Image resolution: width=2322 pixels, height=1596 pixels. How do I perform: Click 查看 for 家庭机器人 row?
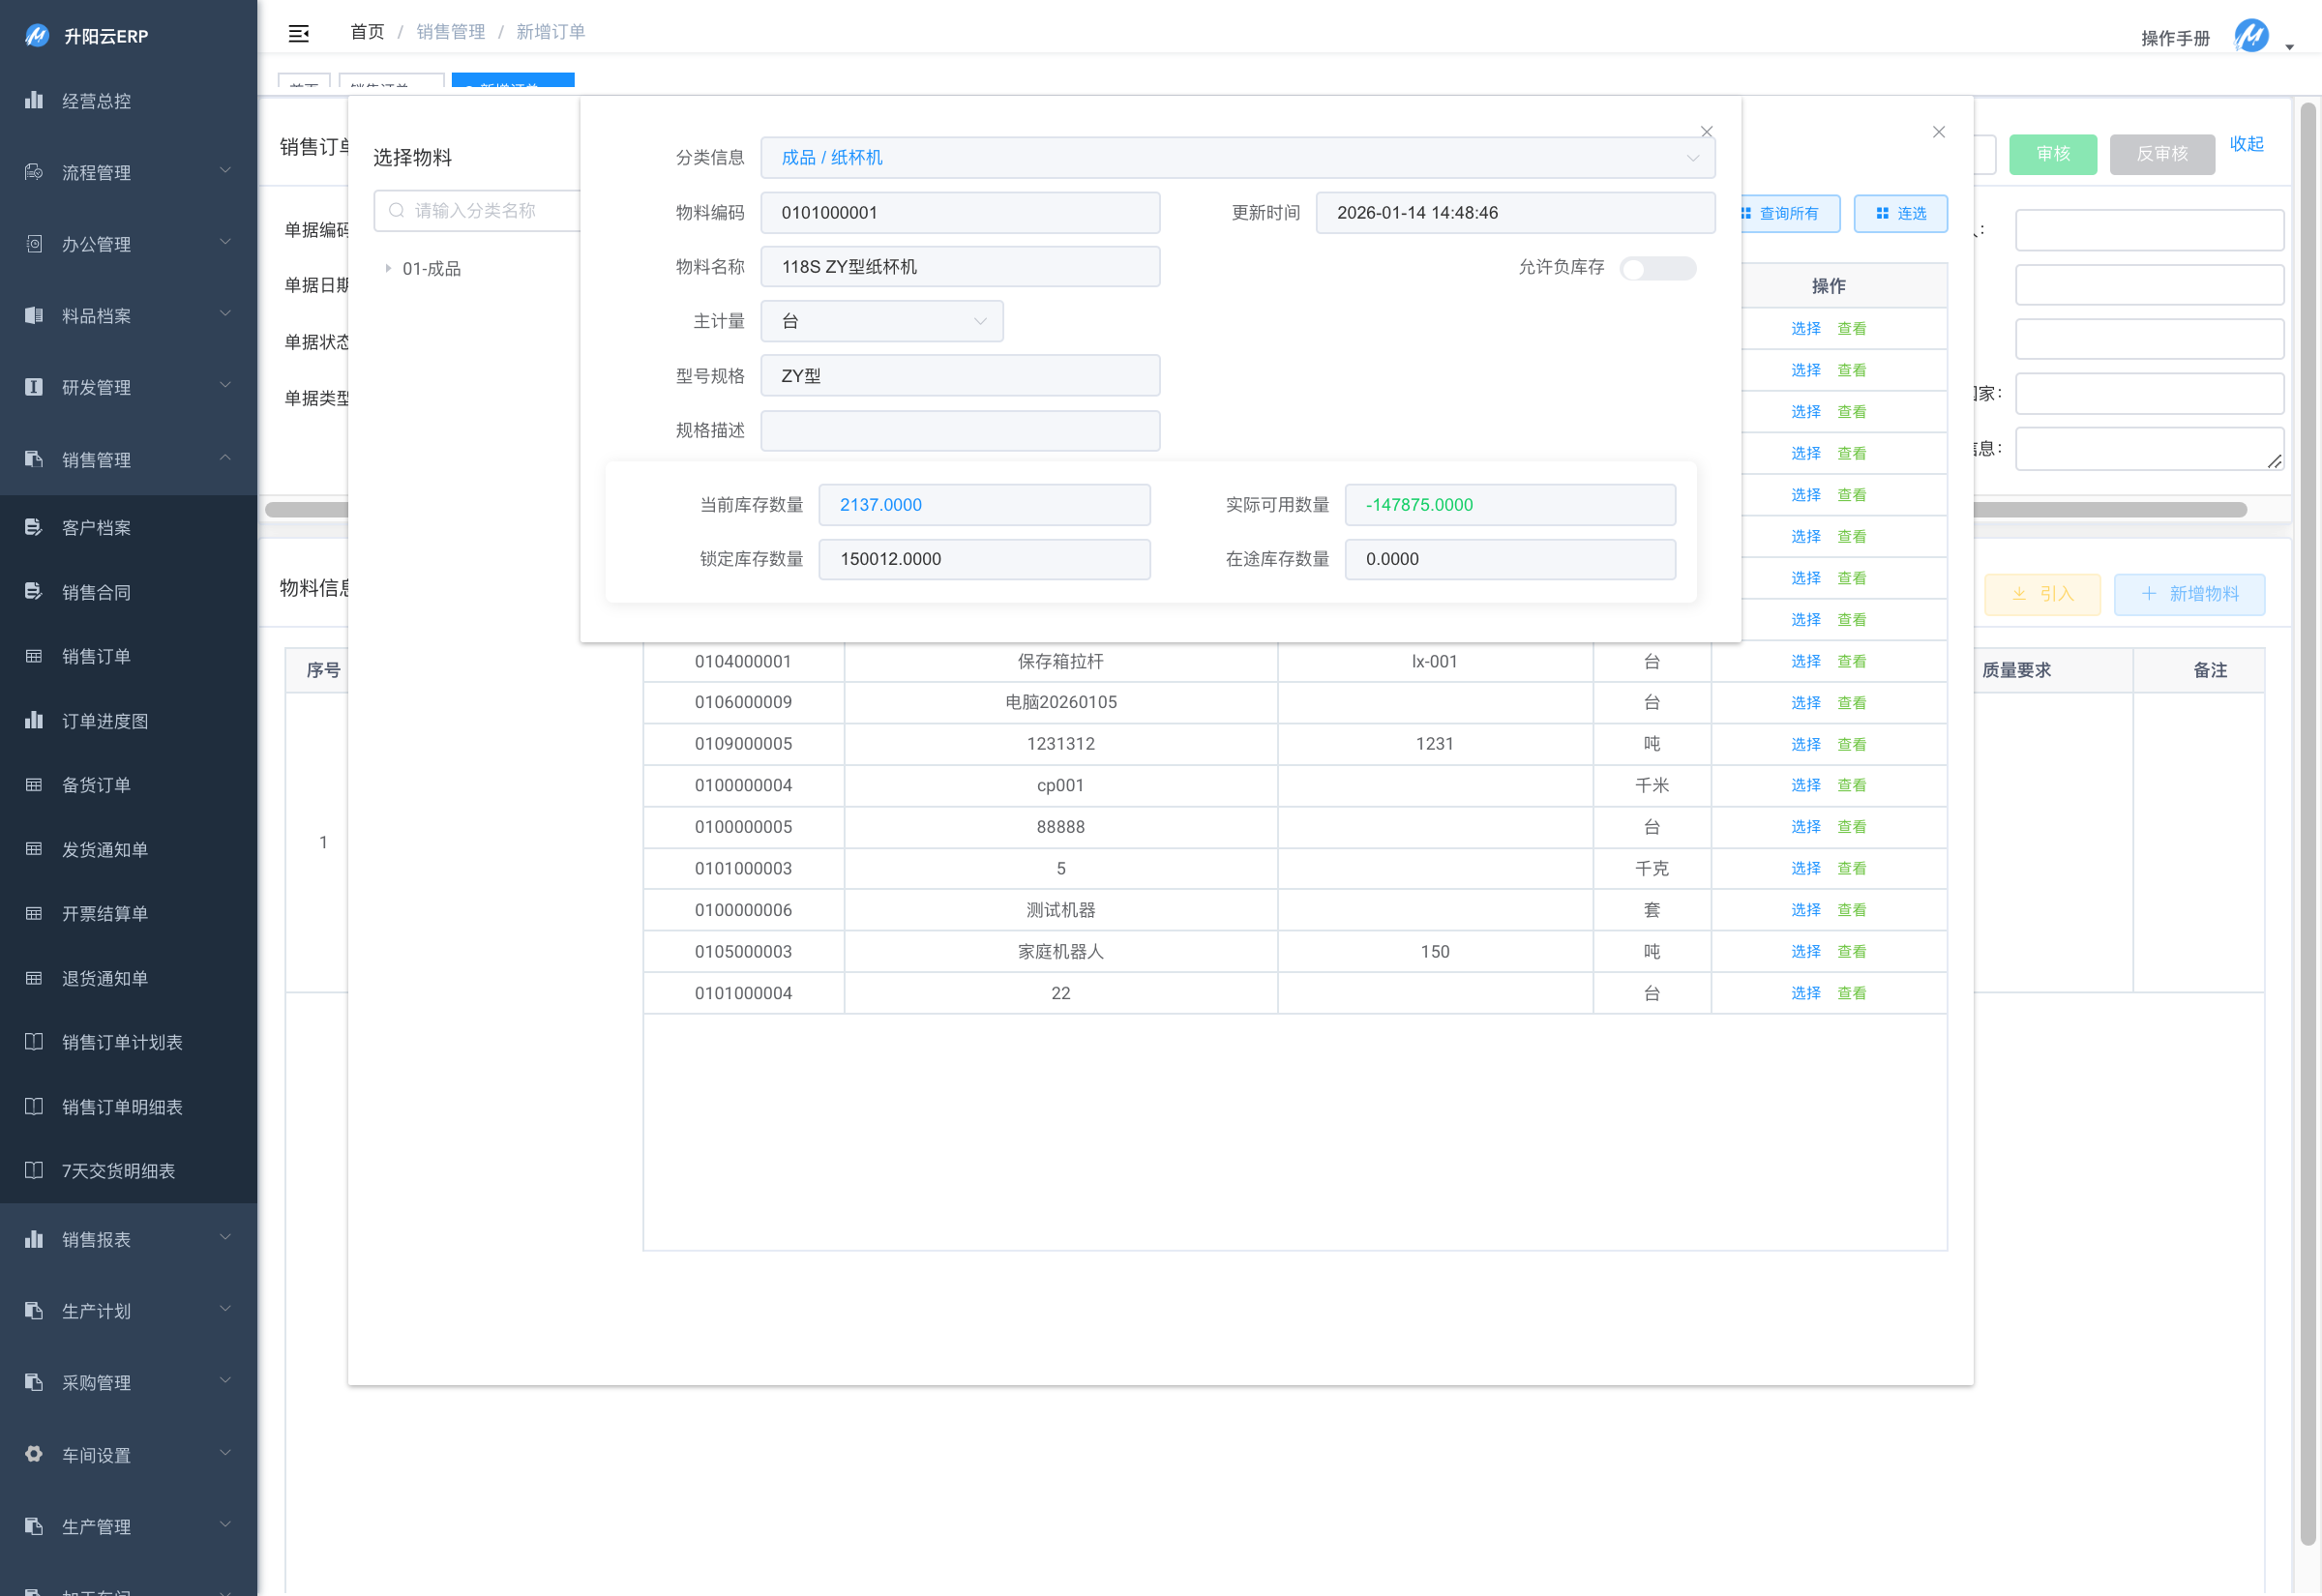click(1851, 951)
